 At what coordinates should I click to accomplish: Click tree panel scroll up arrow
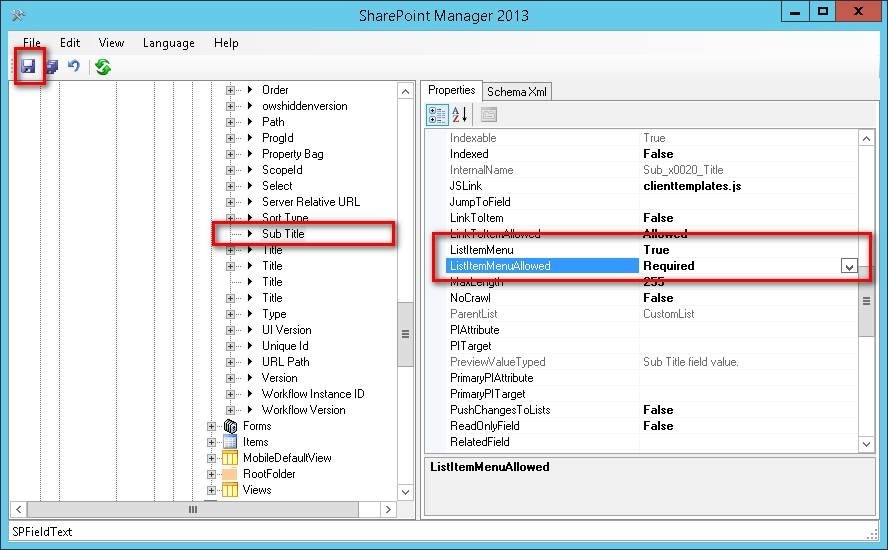(405, 91)
